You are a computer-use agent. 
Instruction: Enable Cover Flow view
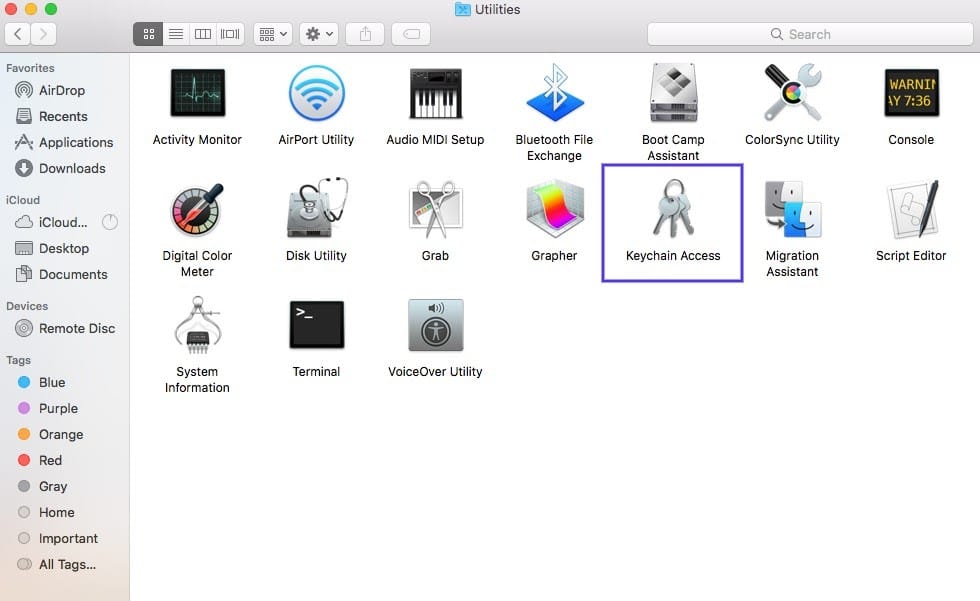click(x=229, y=33)
